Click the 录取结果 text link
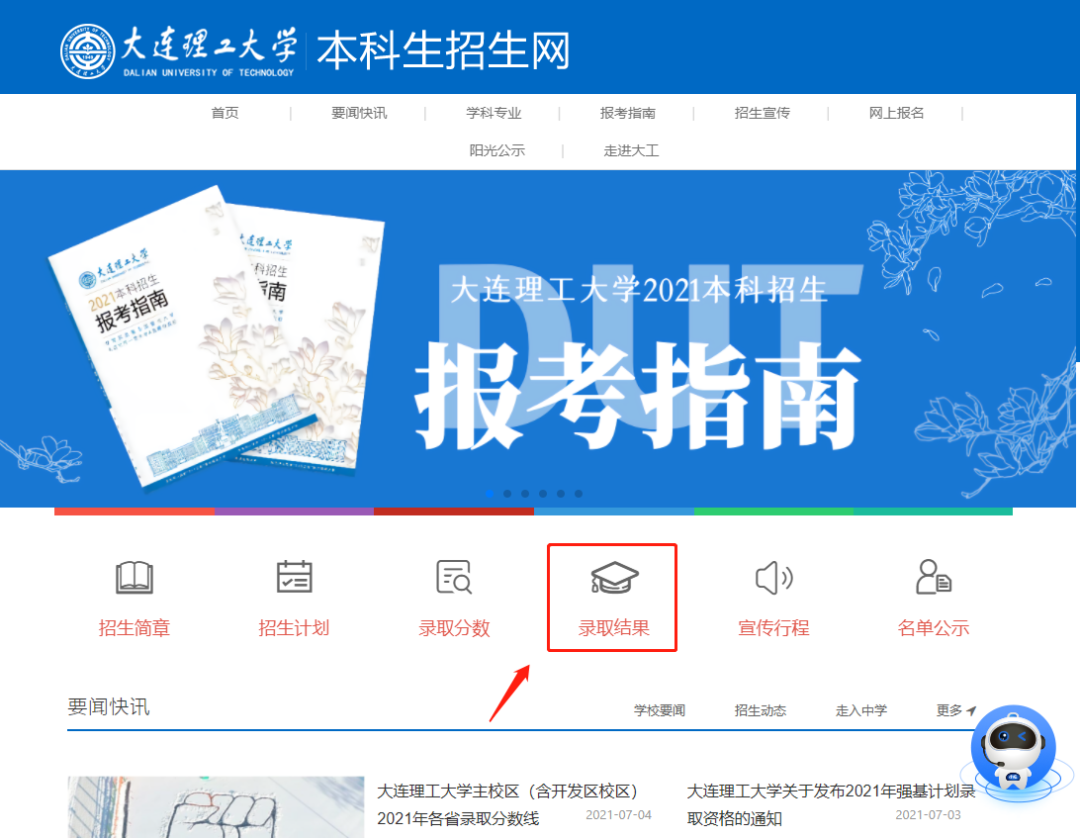The width and height of the screenshot is (1080, 838). click(x=614, y=627)
